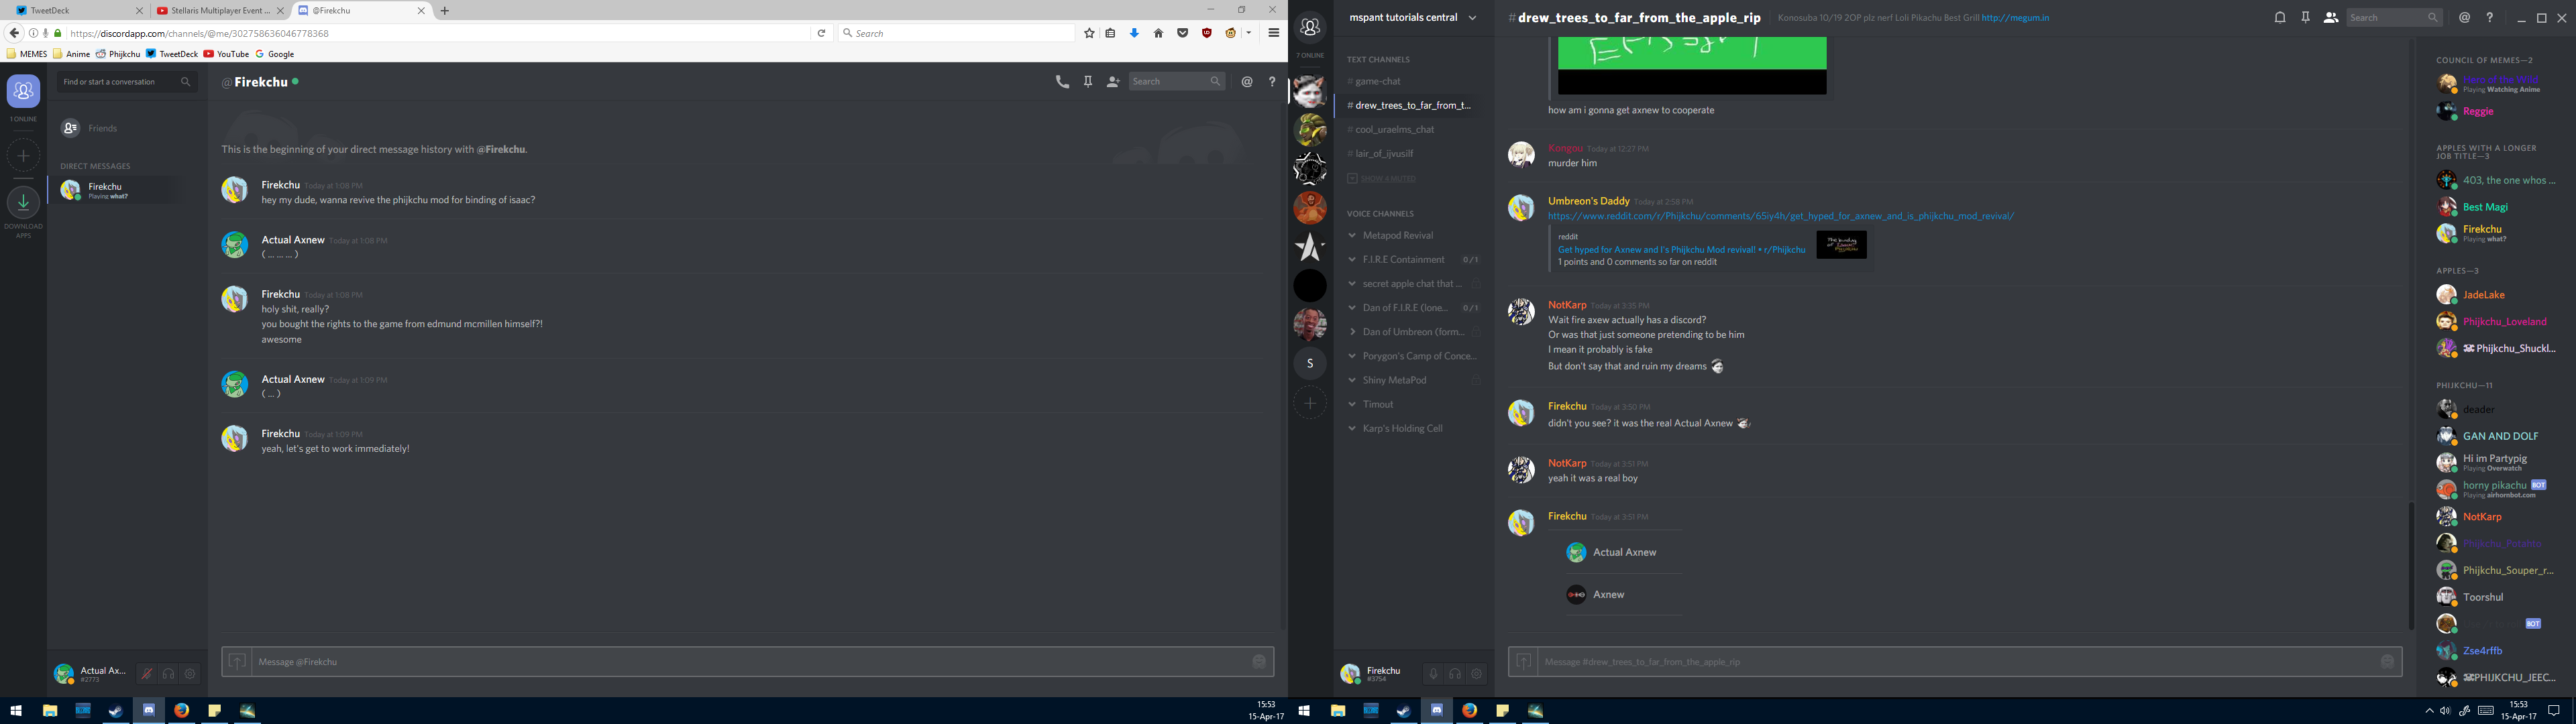Show hidden system tray icons chevron
2576x724 pixels.
coord(2429,711)
